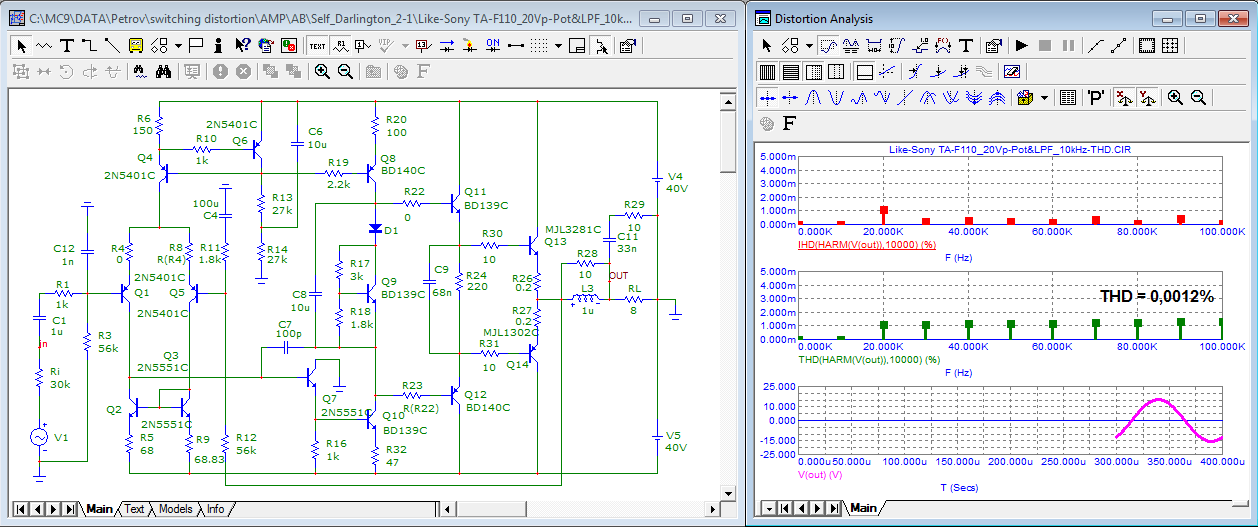Open the numeric output table icon

pyautogui.click(x=1067, y=97)
